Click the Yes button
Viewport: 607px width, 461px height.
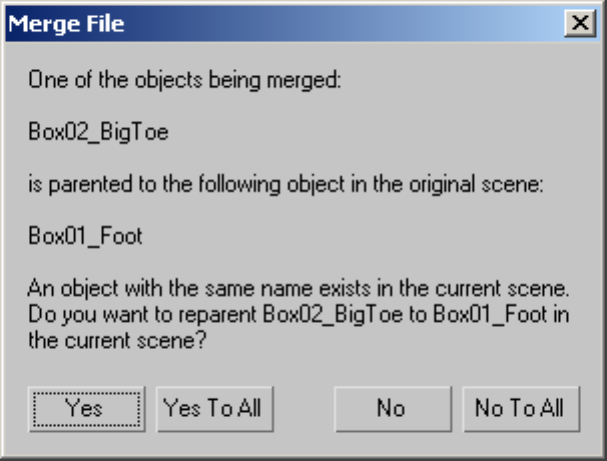(x=84, y=408)
